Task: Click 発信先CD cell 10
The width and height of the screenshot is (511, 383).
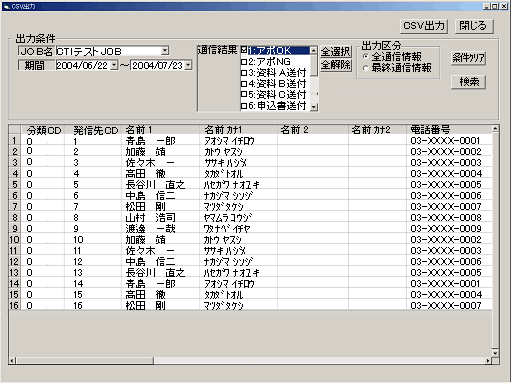Action: (94, 239)
